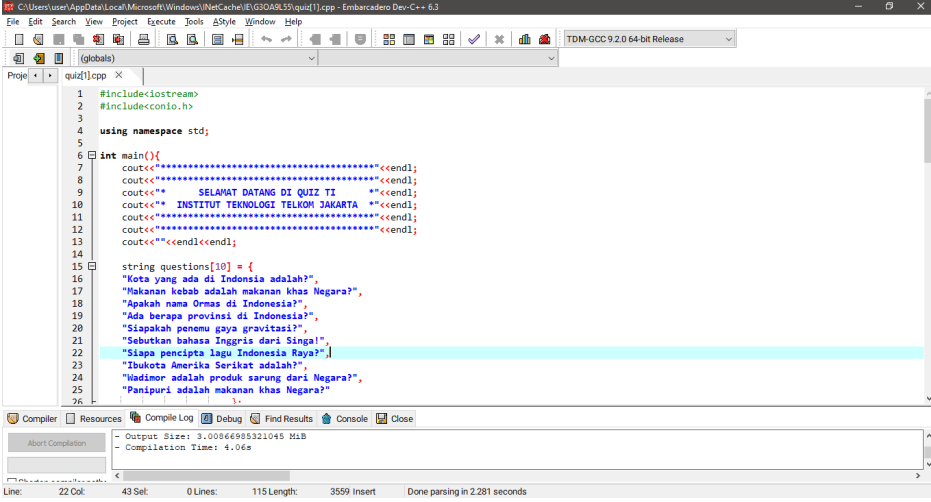931x502 pixels.
Task: Click the Goto Bookmark icon
Action: pos(58,58)
